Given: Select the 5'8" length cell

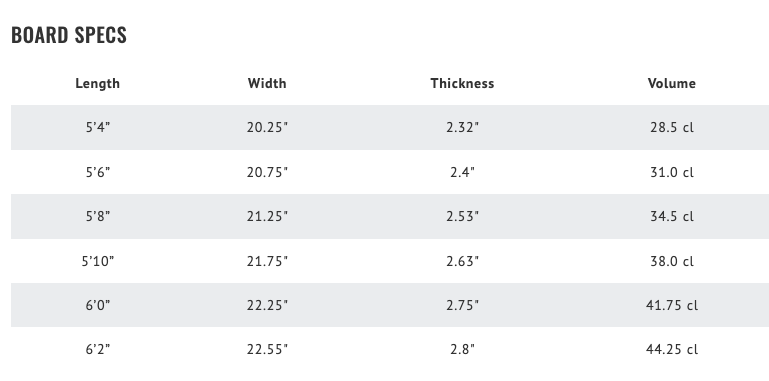Looking at the screenshot, I should point(98,216).
